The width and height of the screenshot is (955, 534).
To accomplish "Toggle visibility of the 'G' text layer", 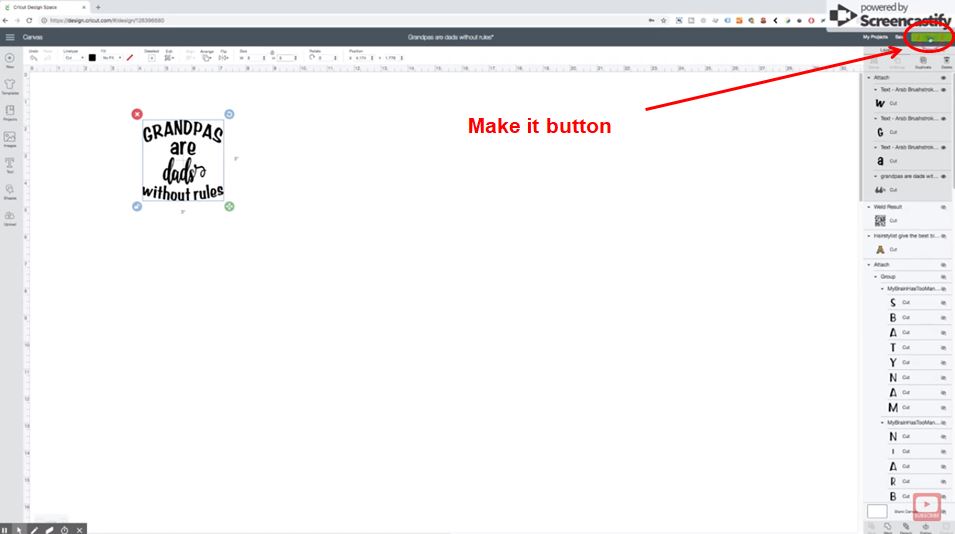I will click(943, 118).
